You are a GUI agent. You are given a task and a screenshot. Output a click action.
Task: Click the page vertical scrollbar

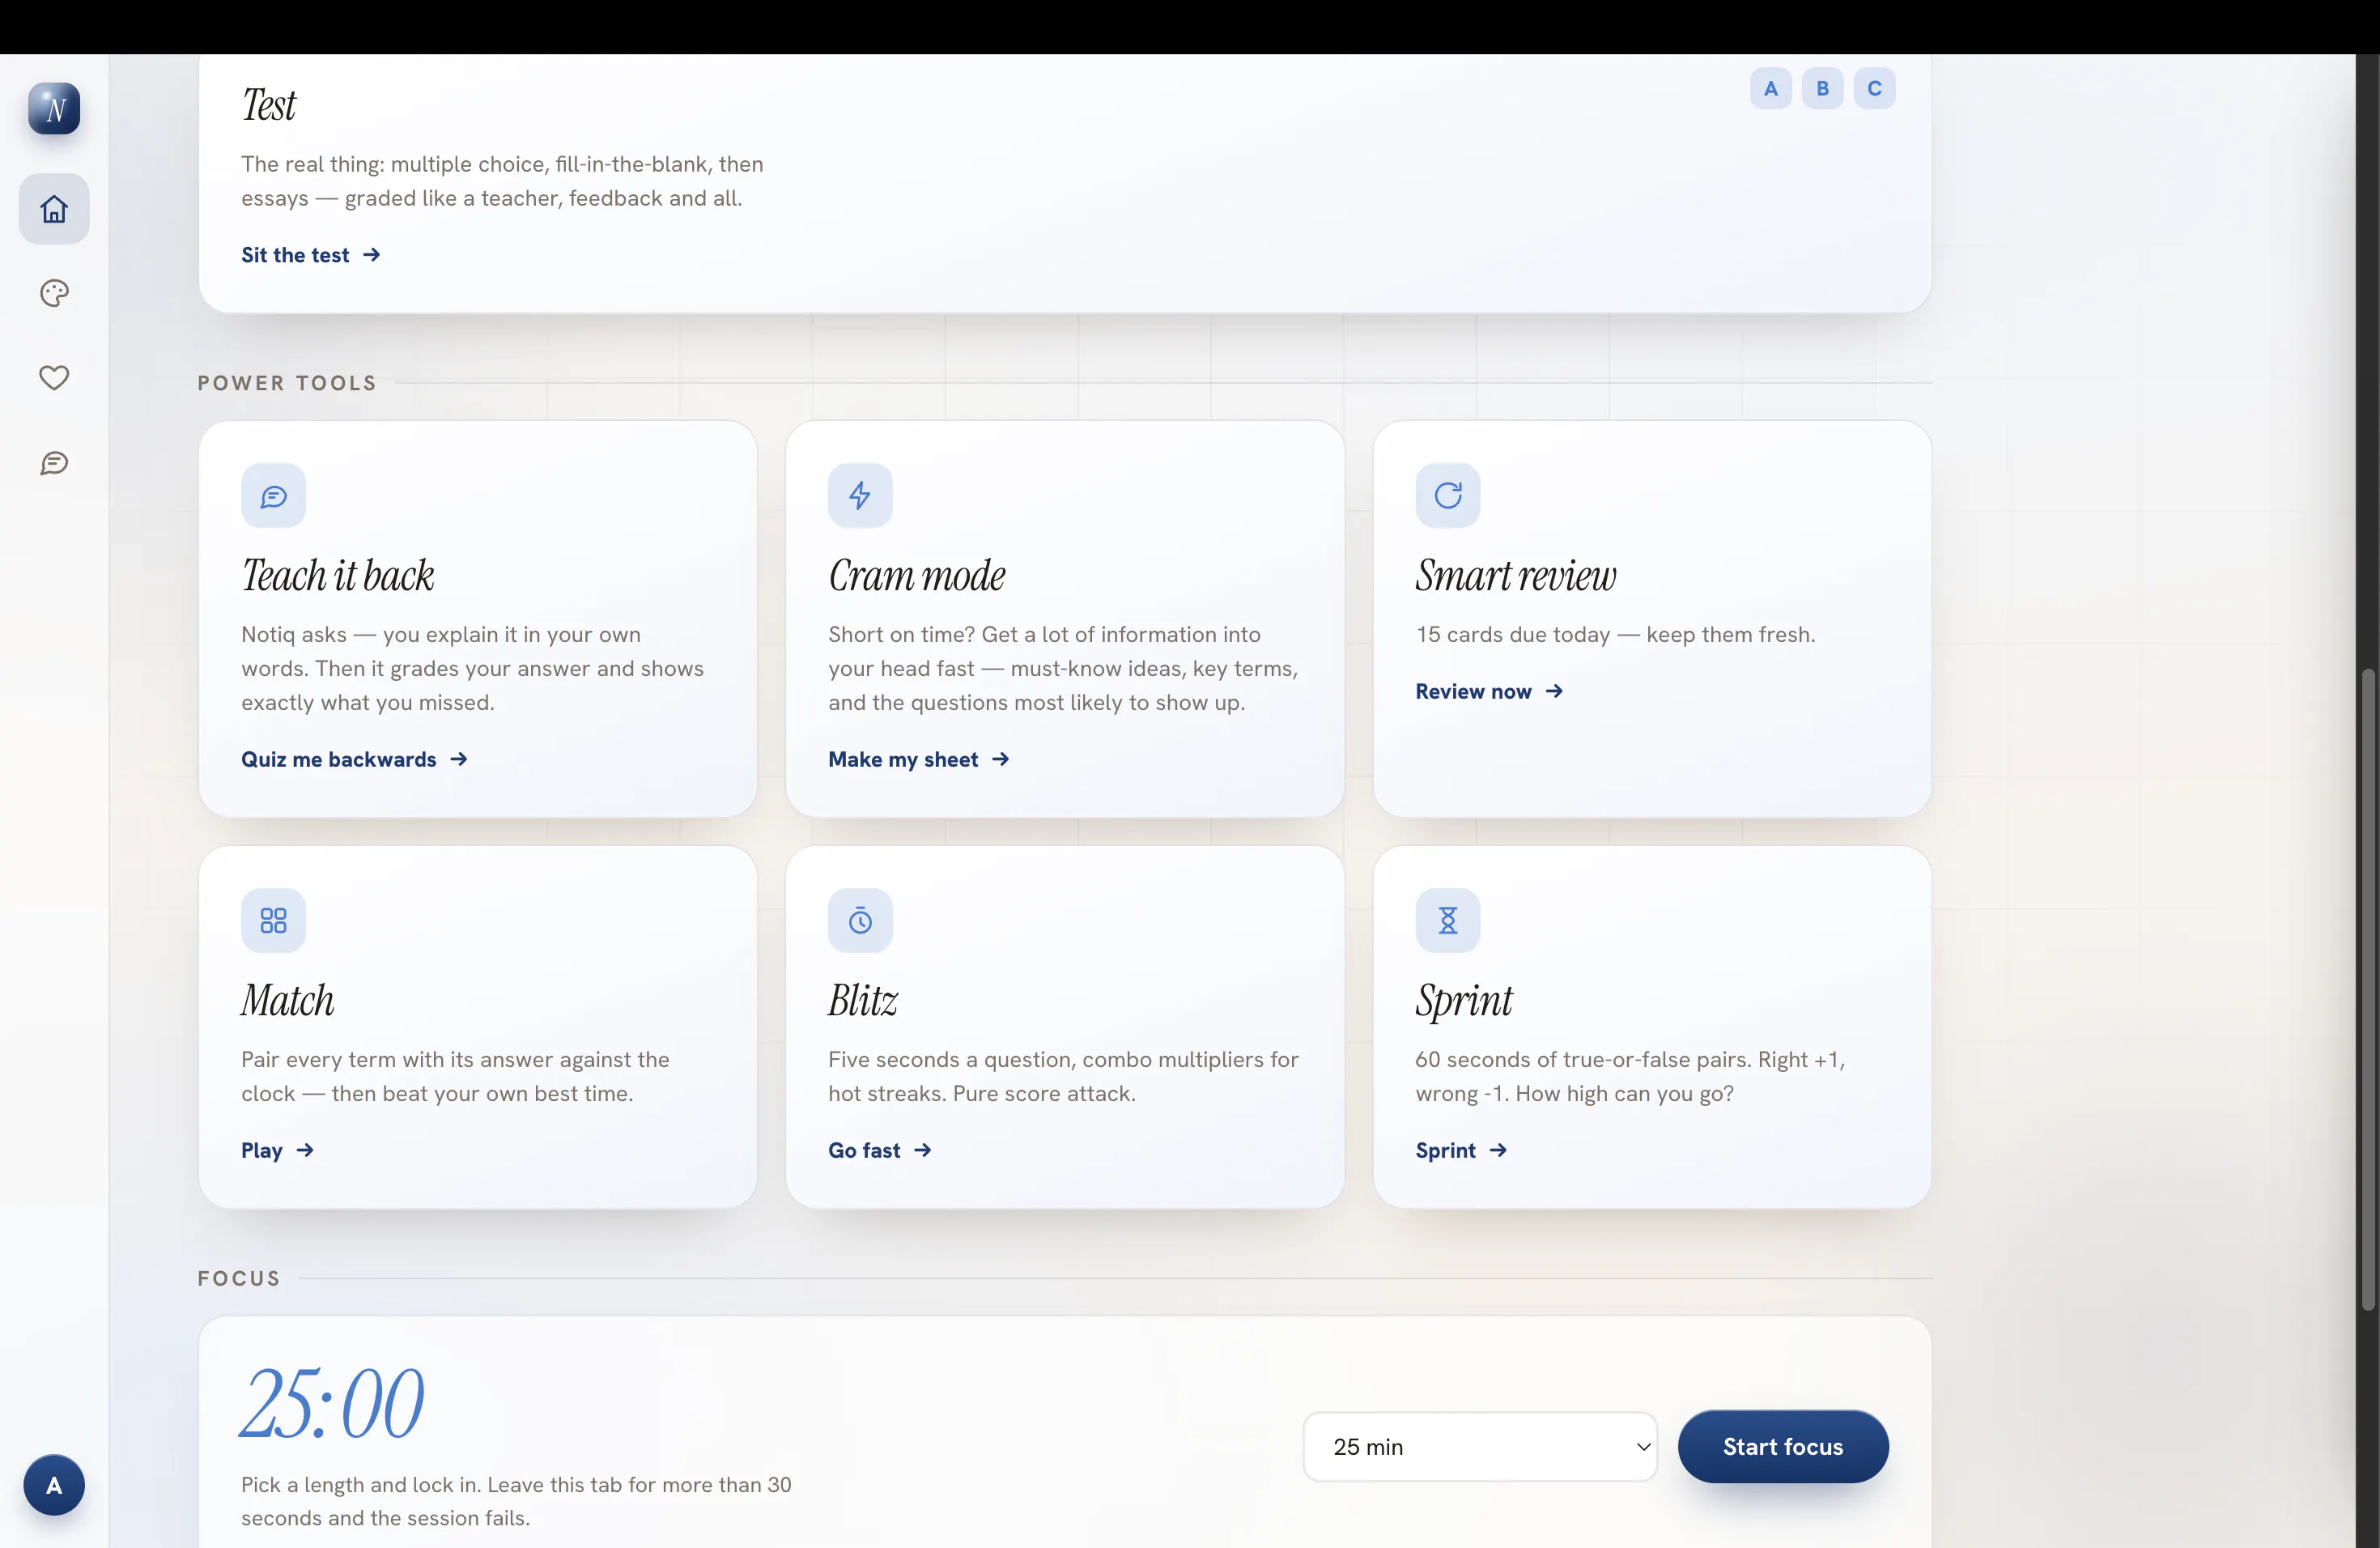[x=2368, y=990]
